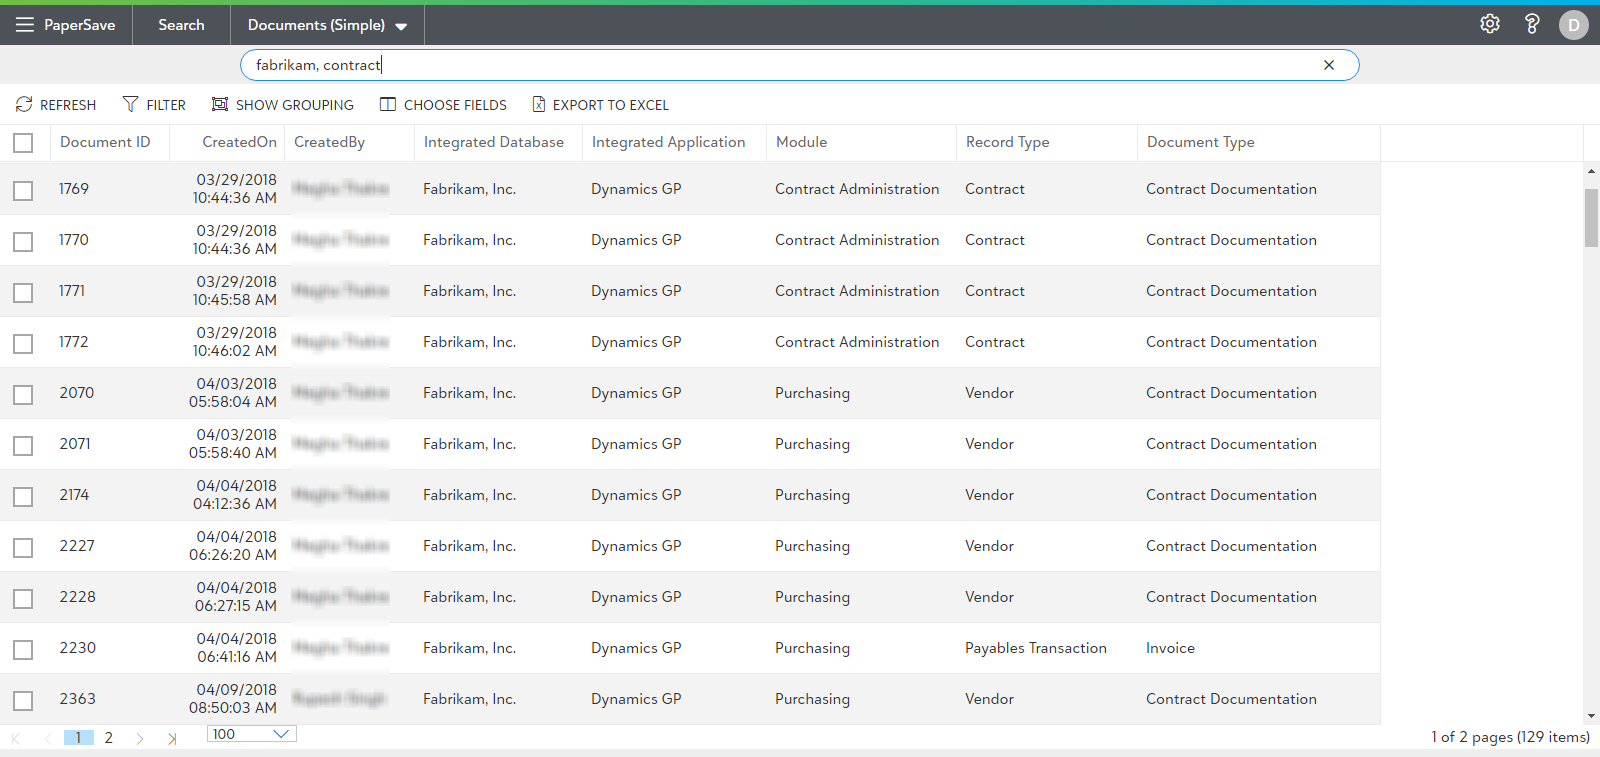The image size is (1600, 757).
Task: Click the Refresh icon in toolbar
Action: tap(24, 104)
